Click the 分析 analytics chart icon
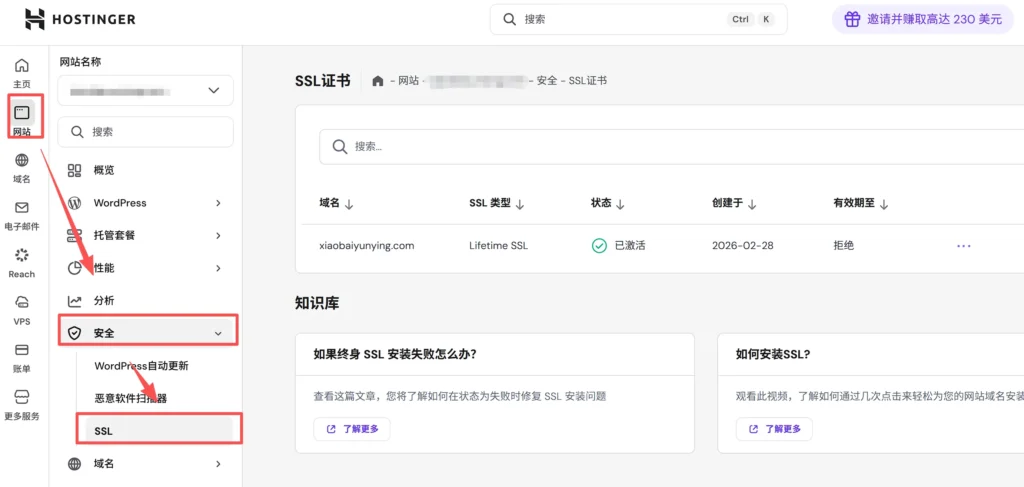Screen dimensions: 1024x487 click(74, 301)
